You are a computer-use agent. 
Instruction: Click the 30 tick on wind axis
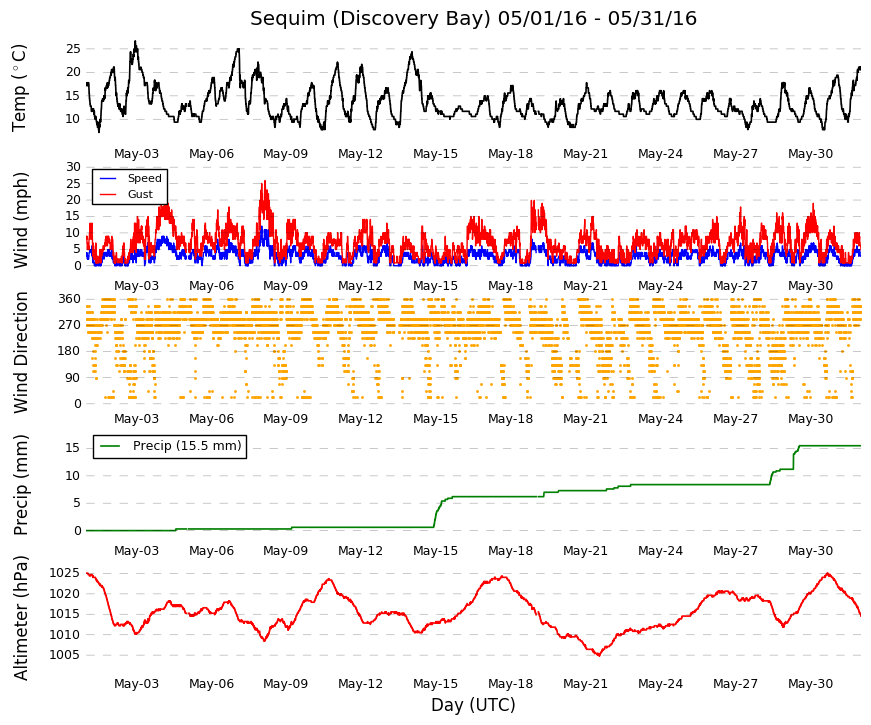pyautogui.click(x=73, y=167)
